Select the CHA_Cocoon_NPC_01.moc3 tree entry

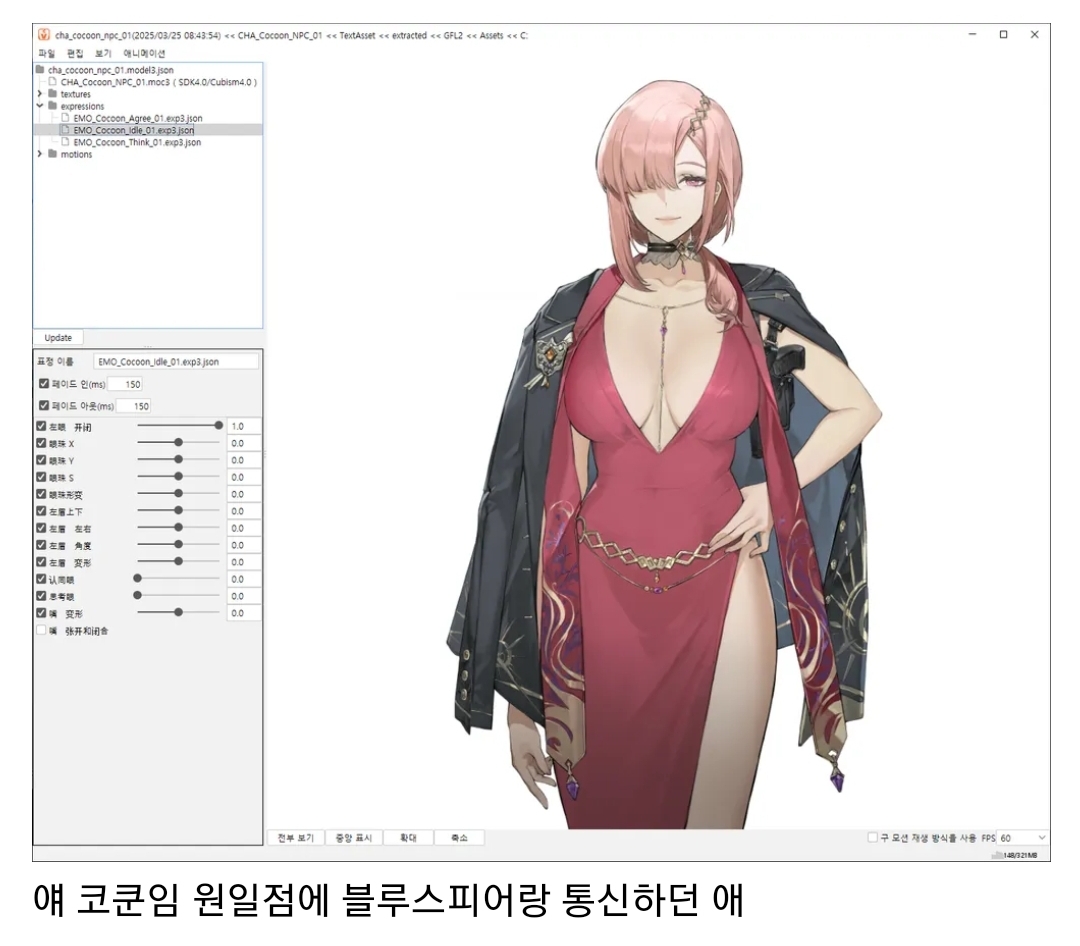158,82
